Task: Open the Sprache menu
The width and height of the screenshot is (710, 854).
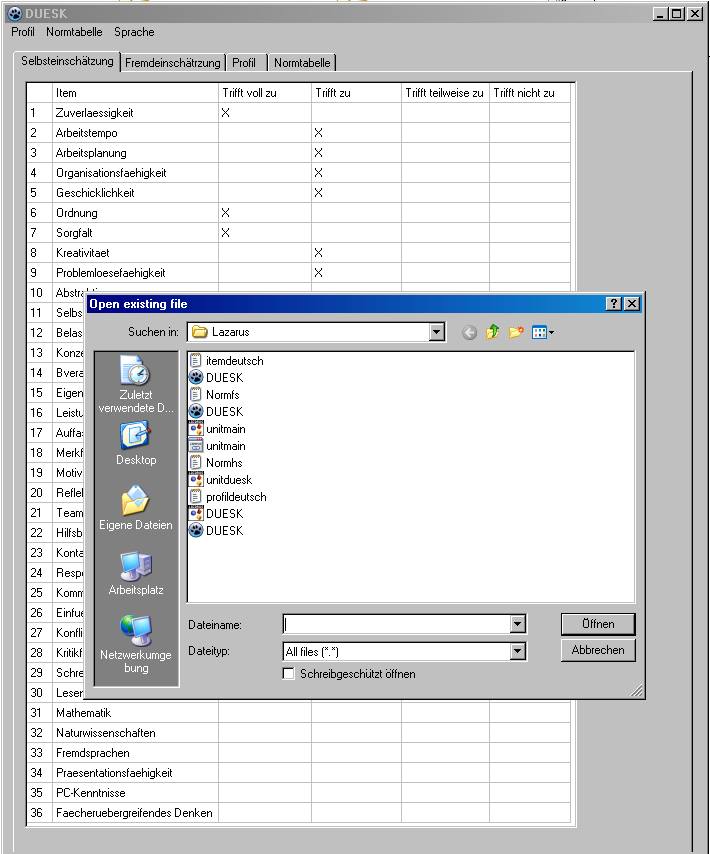Action: (x=134, y=32)
